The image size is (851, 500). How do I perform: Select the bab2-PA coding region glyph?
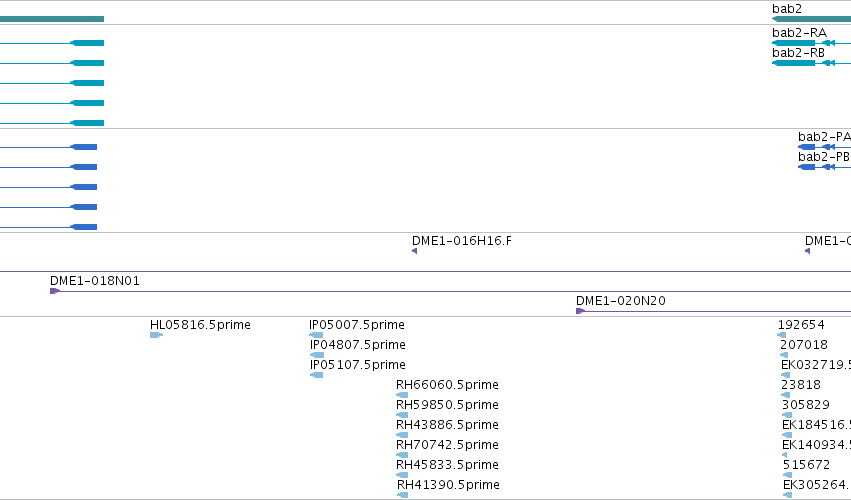point(806,147)
